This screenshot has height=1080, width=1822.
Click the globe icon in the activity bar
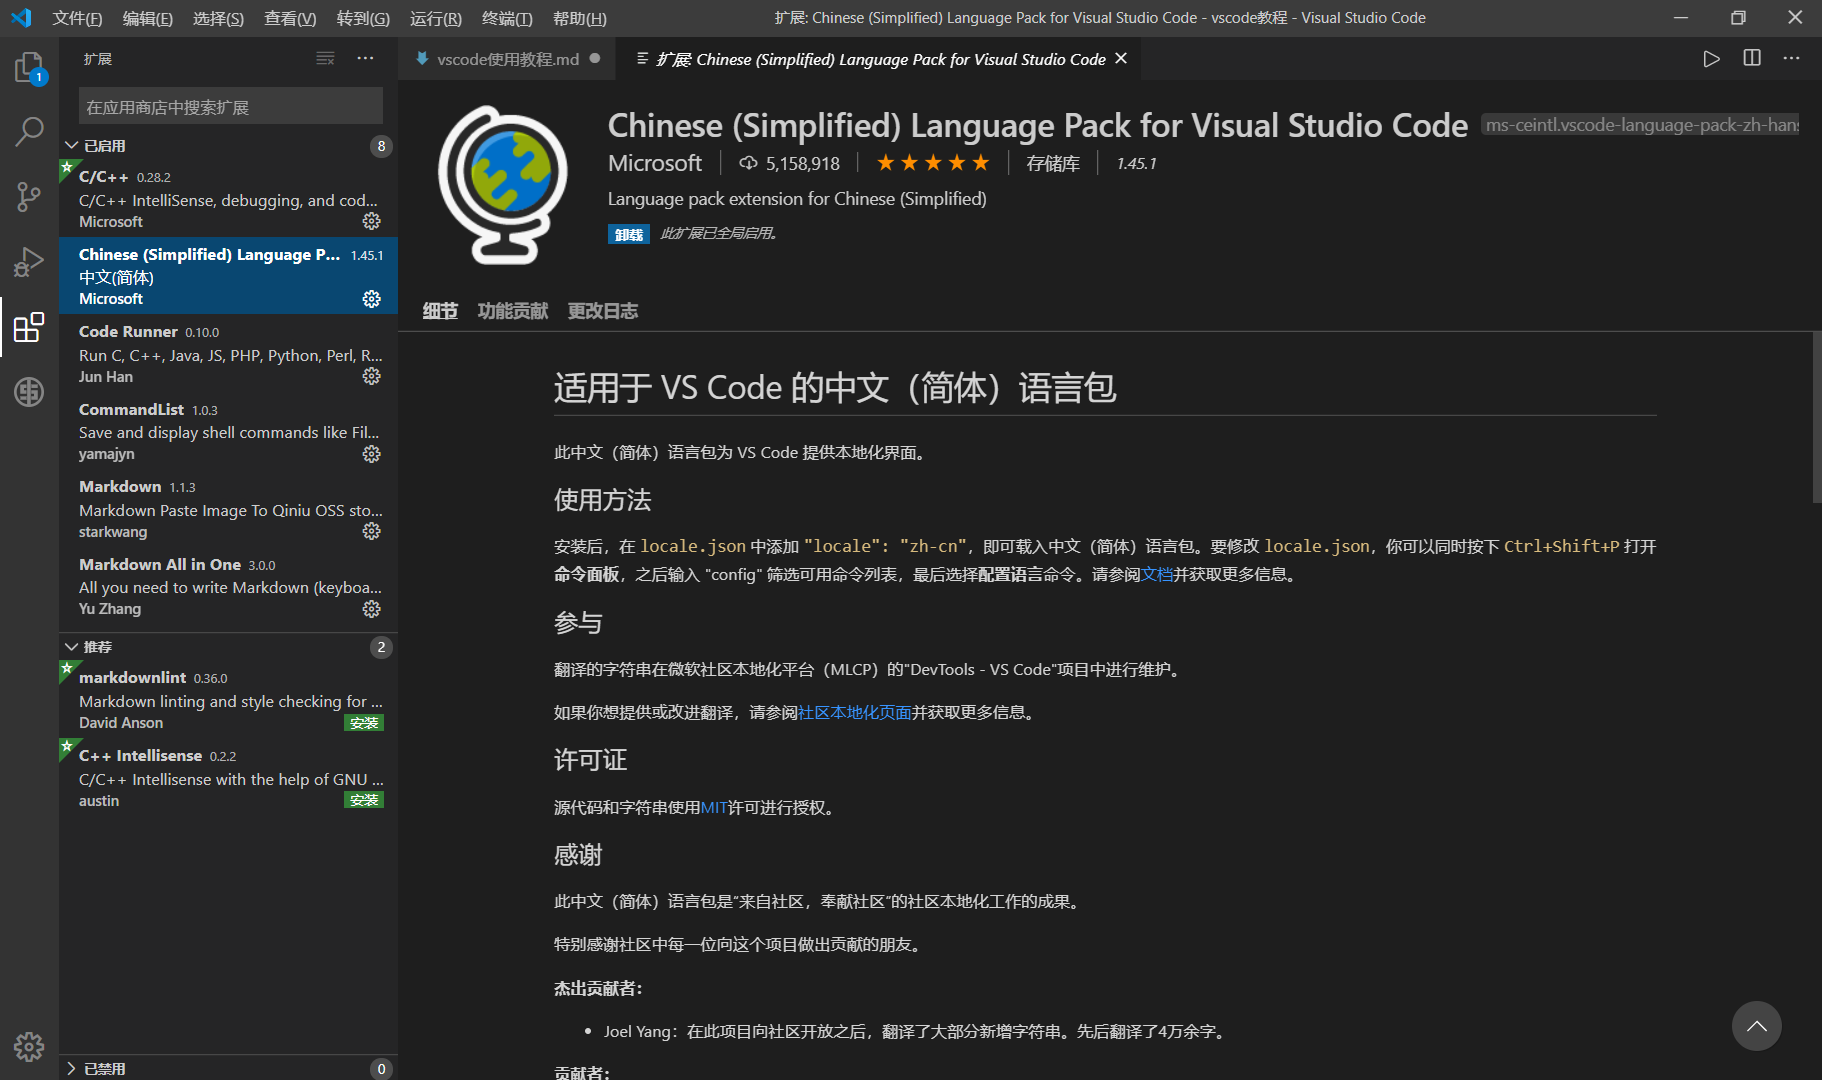coord(29,391)
